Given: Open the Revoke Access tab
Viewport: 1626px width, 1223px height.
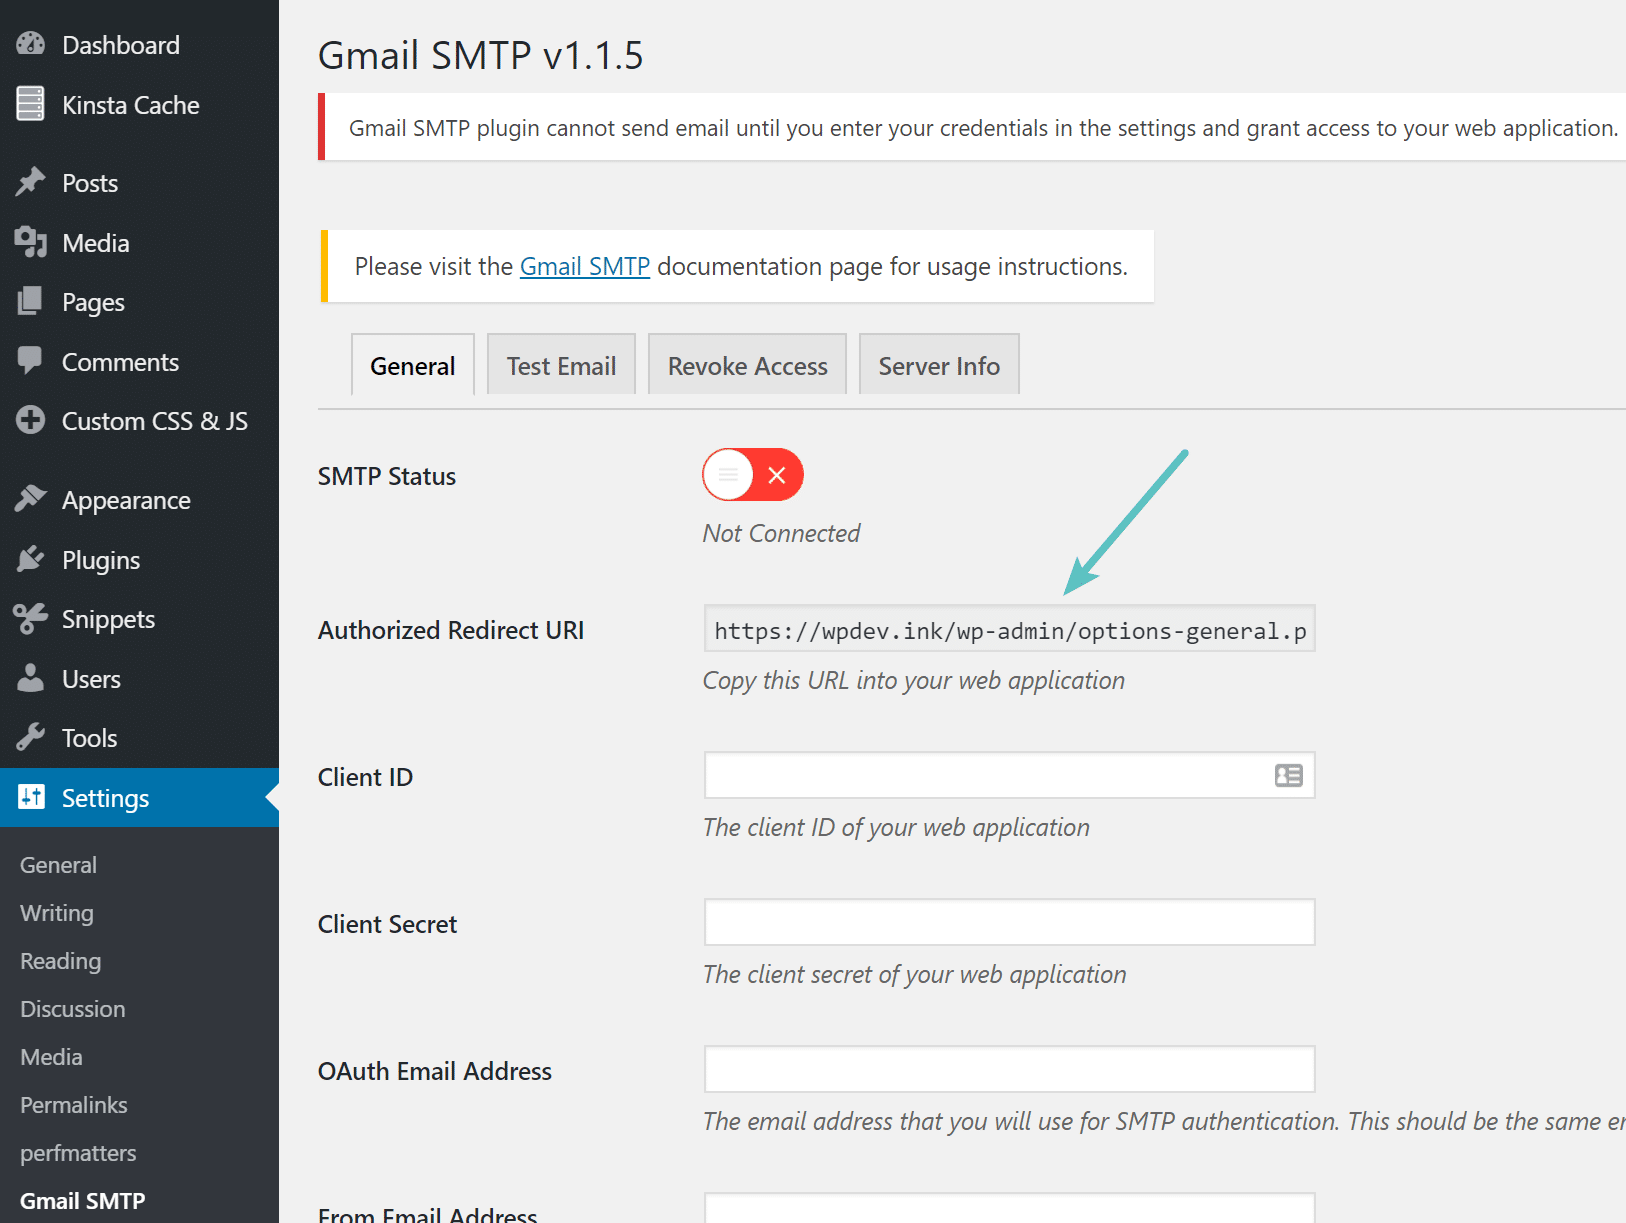Looking at the screenshot, I should [x=747, y=366].
